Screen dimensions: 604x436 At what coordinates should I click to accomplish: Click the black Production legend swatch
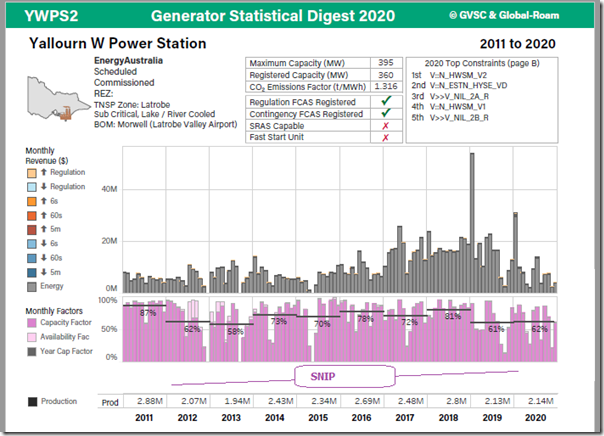[32, 402]
